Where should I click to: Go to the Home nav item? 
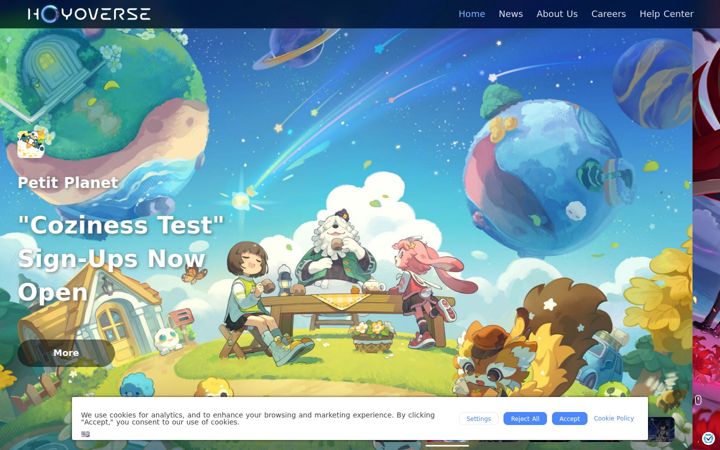[x=472, y=14]
